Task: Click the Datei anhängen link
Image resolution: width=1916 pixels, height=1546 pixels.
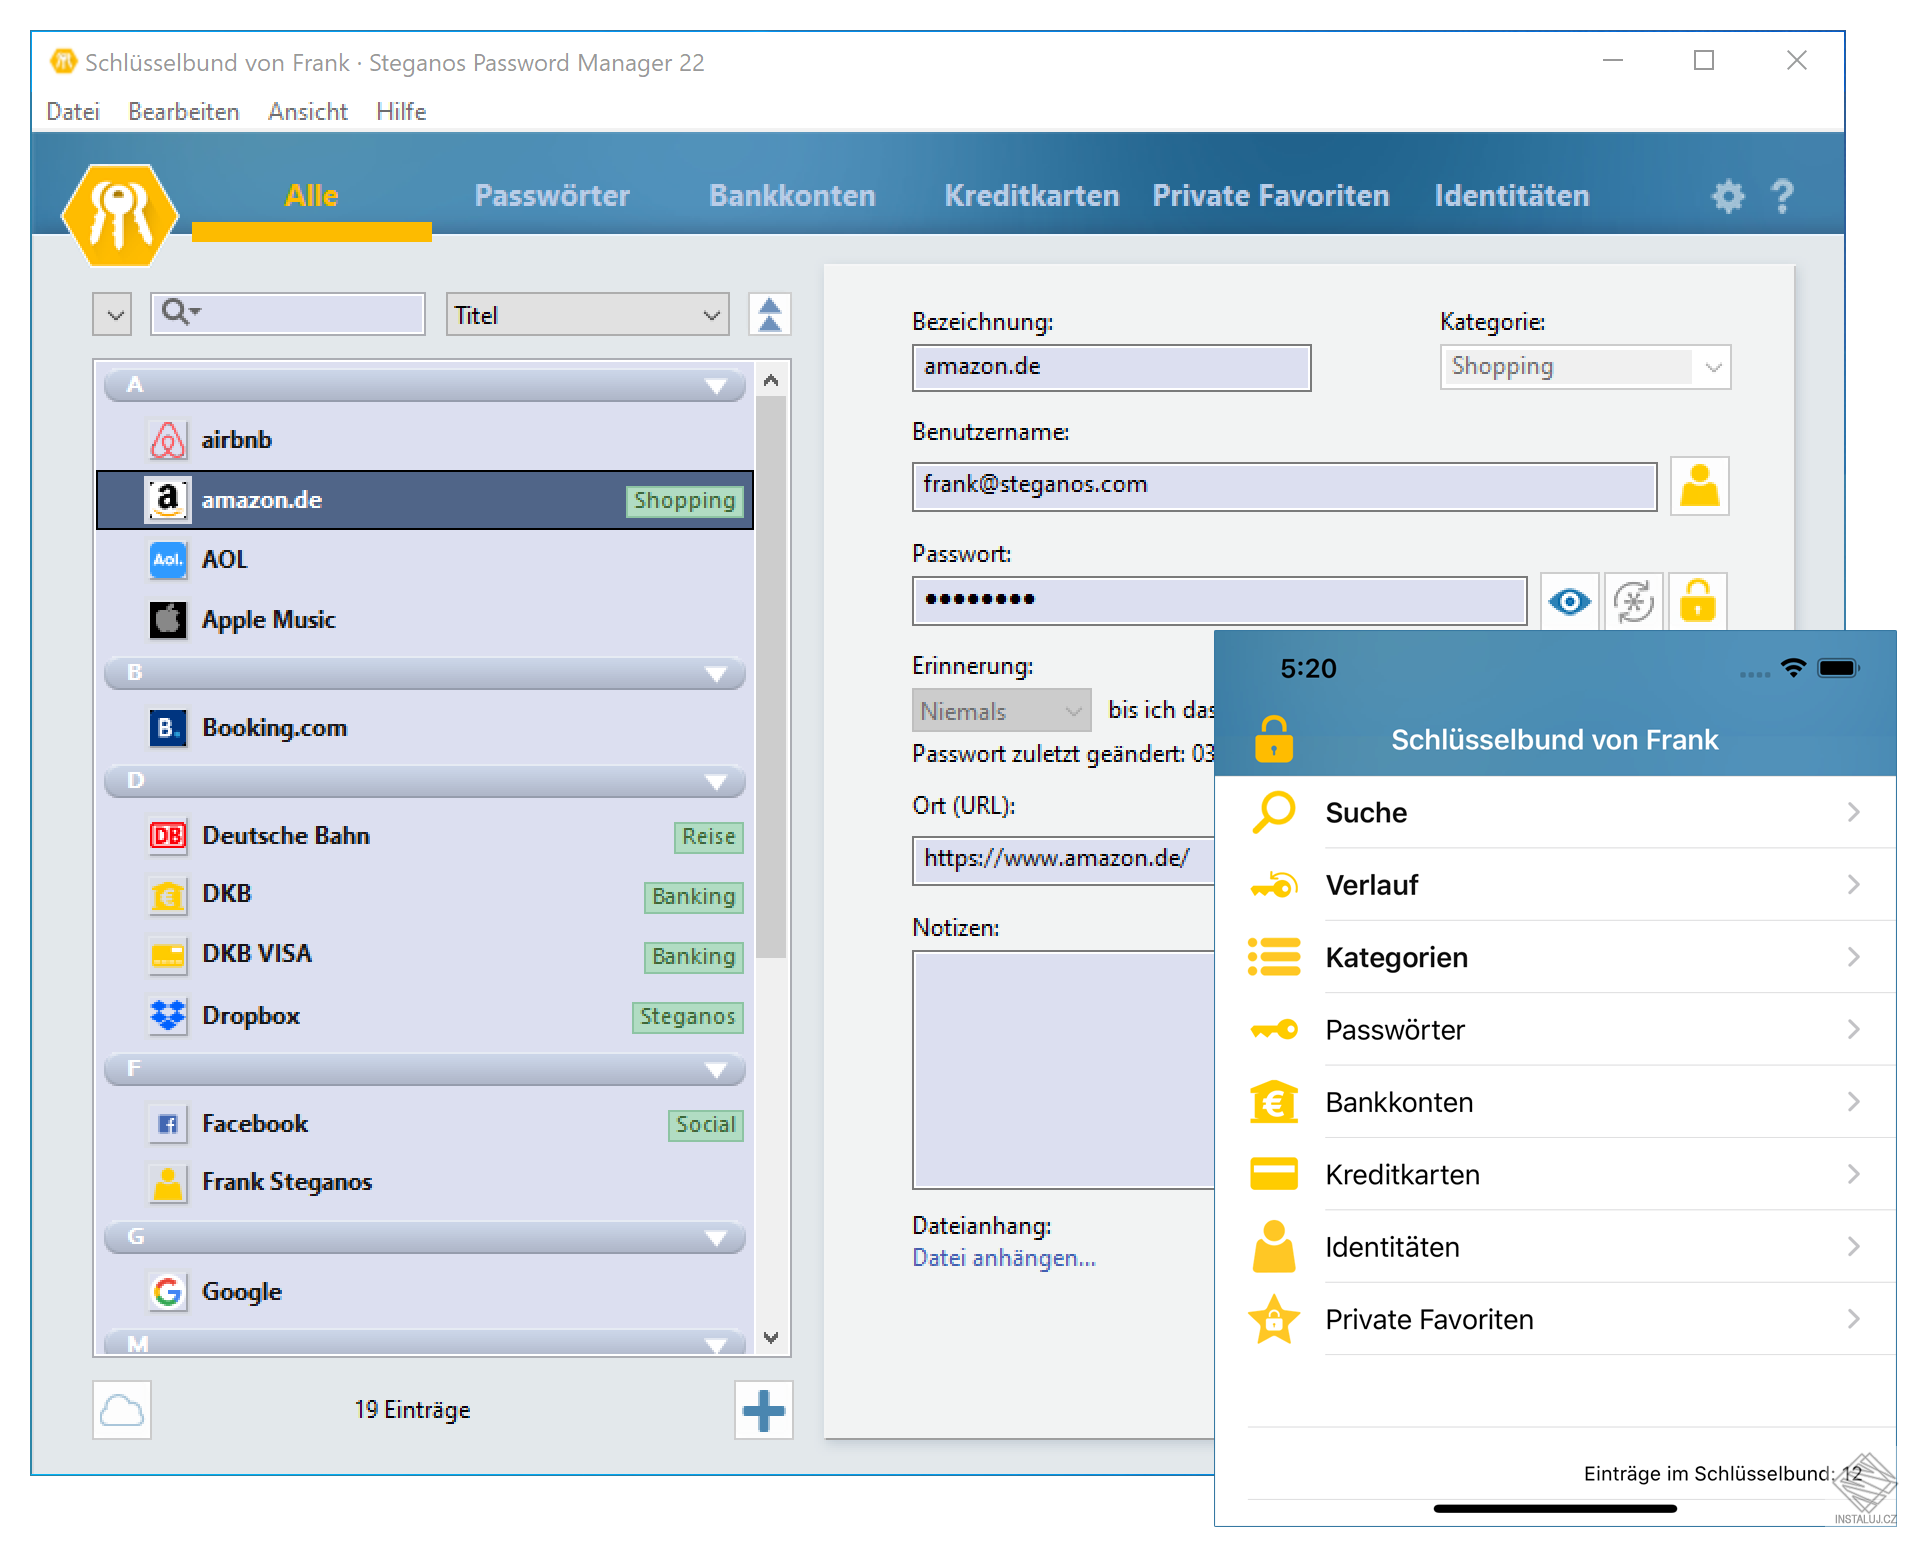Action: coord(1003,1257)
